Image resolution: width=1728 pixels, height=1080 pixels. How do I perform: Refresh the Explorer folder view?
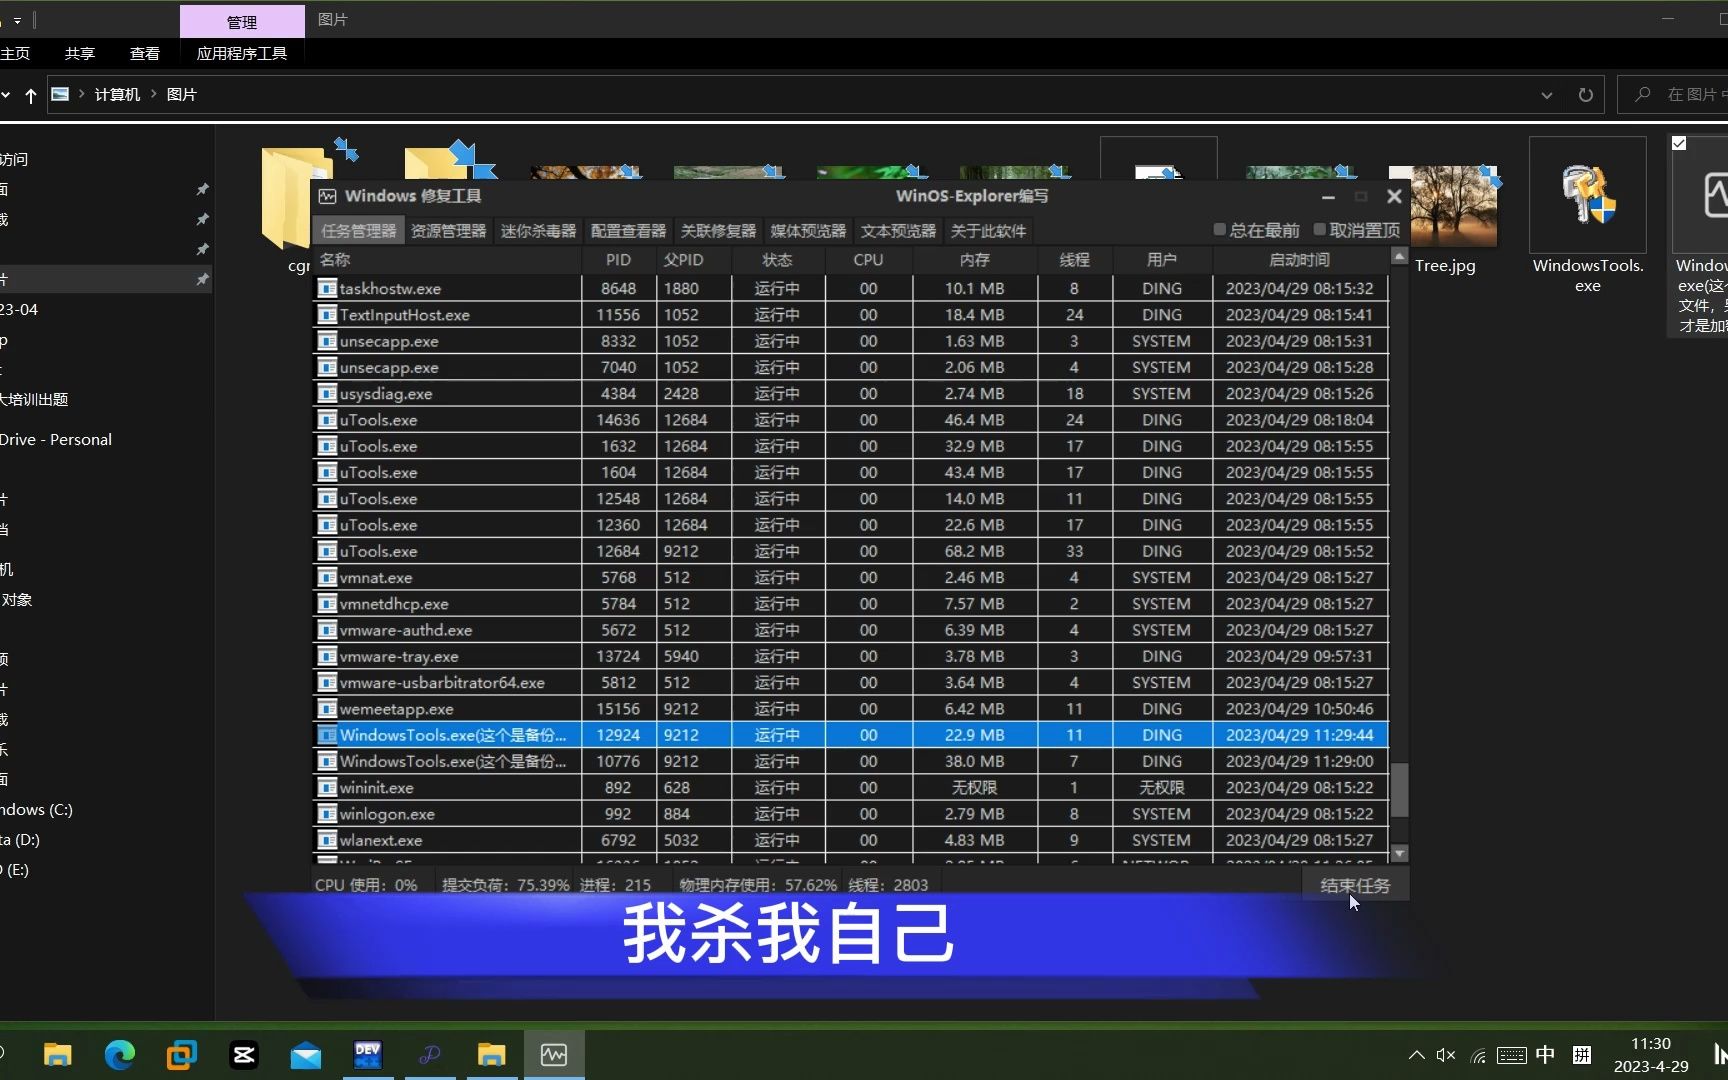coord(1585,95)
